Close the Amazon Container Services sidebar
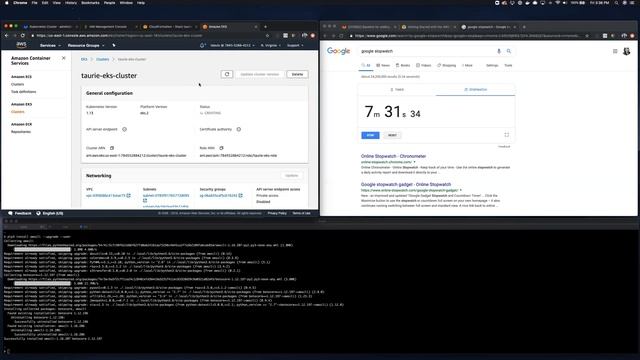 point(64,58)
